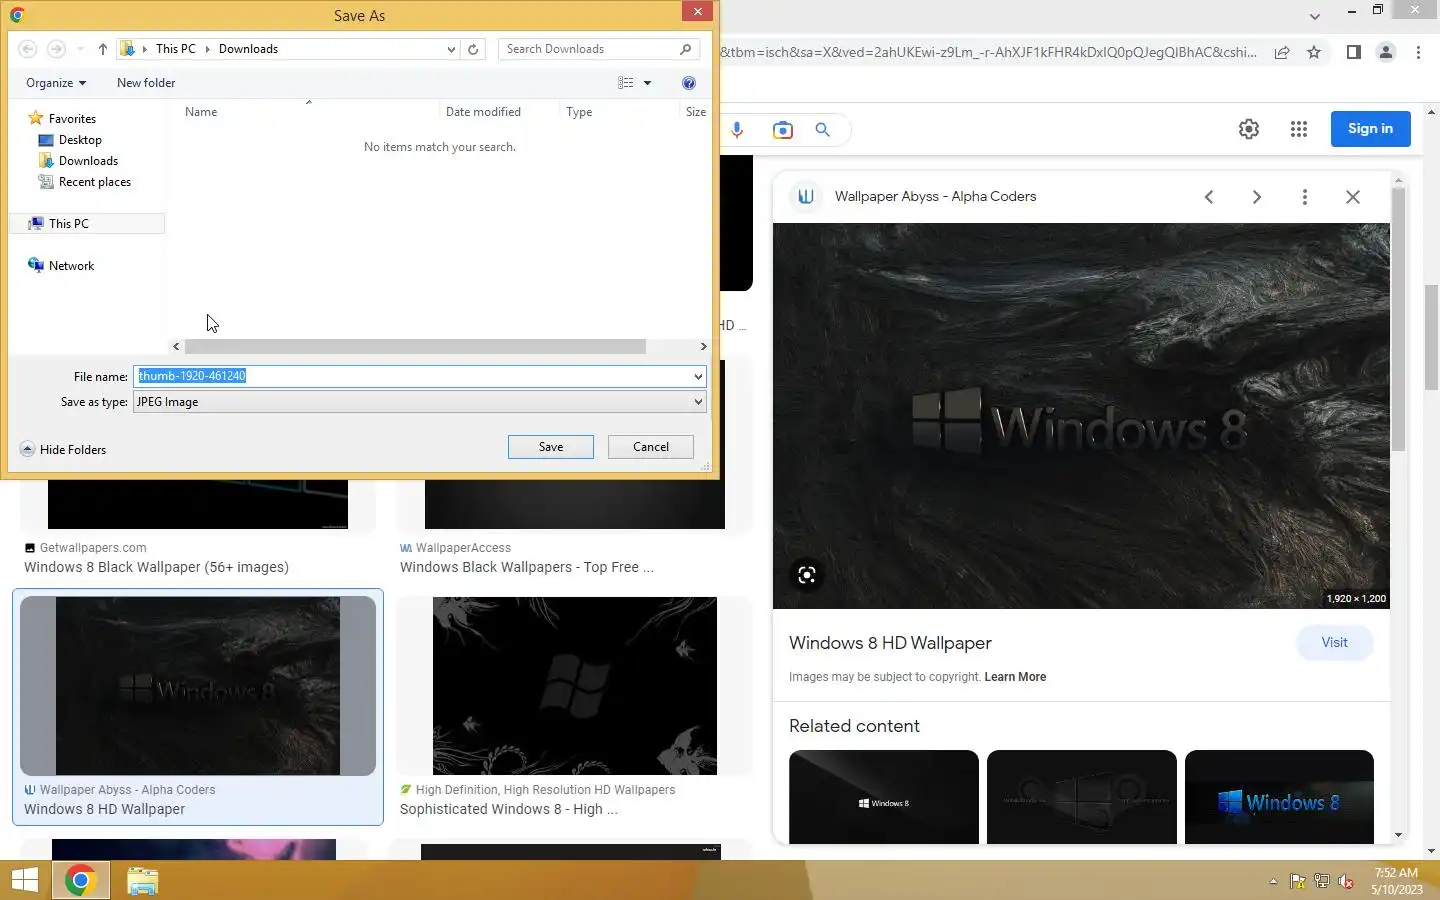Click Google search magnifier icon
The image size is (1440, 900).
(823, 130)
